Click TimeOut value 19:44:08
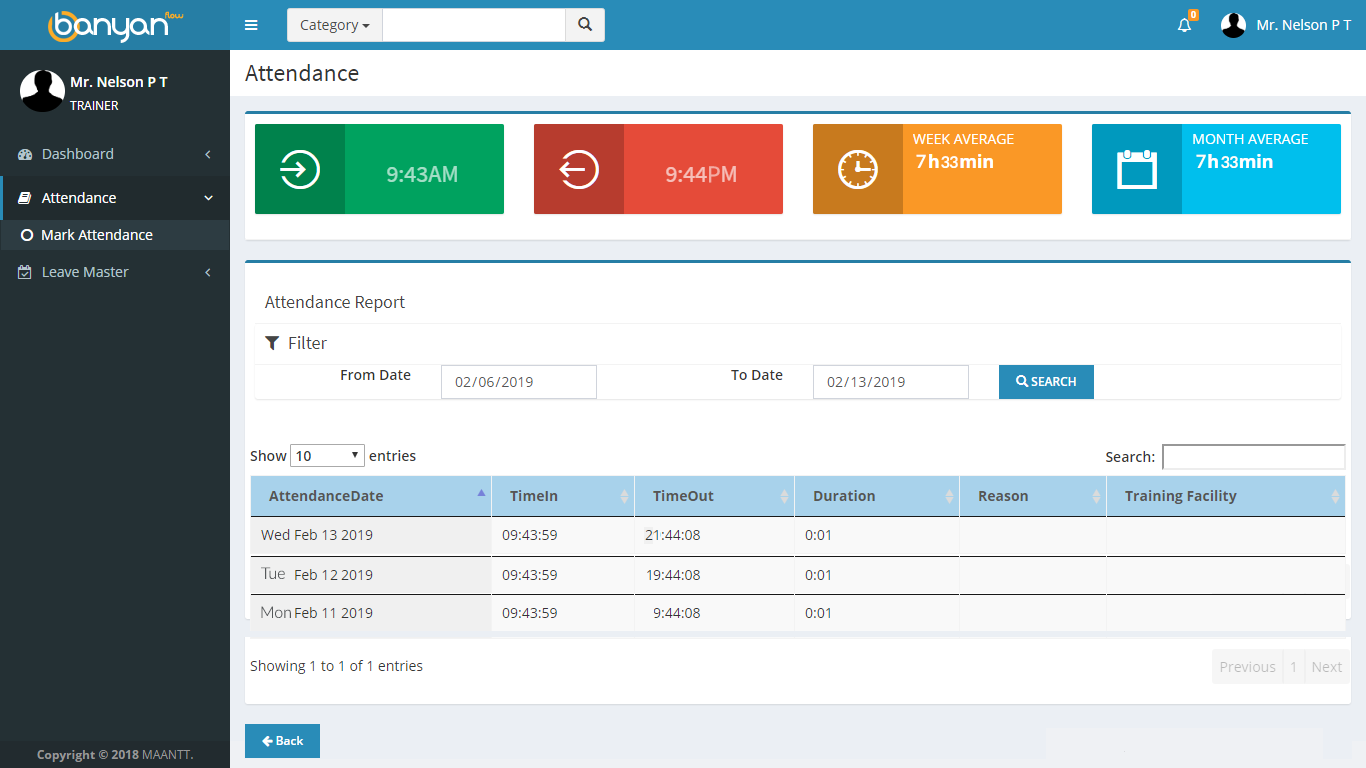The image size is (1366, 768). point(673,575)
